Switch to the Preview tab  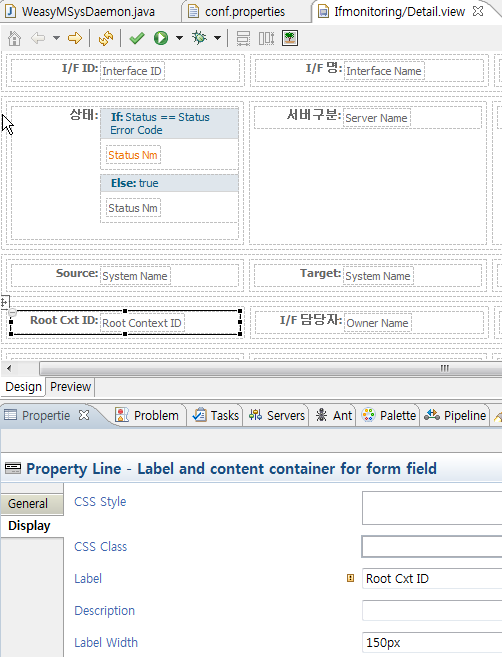click(70, 386)
